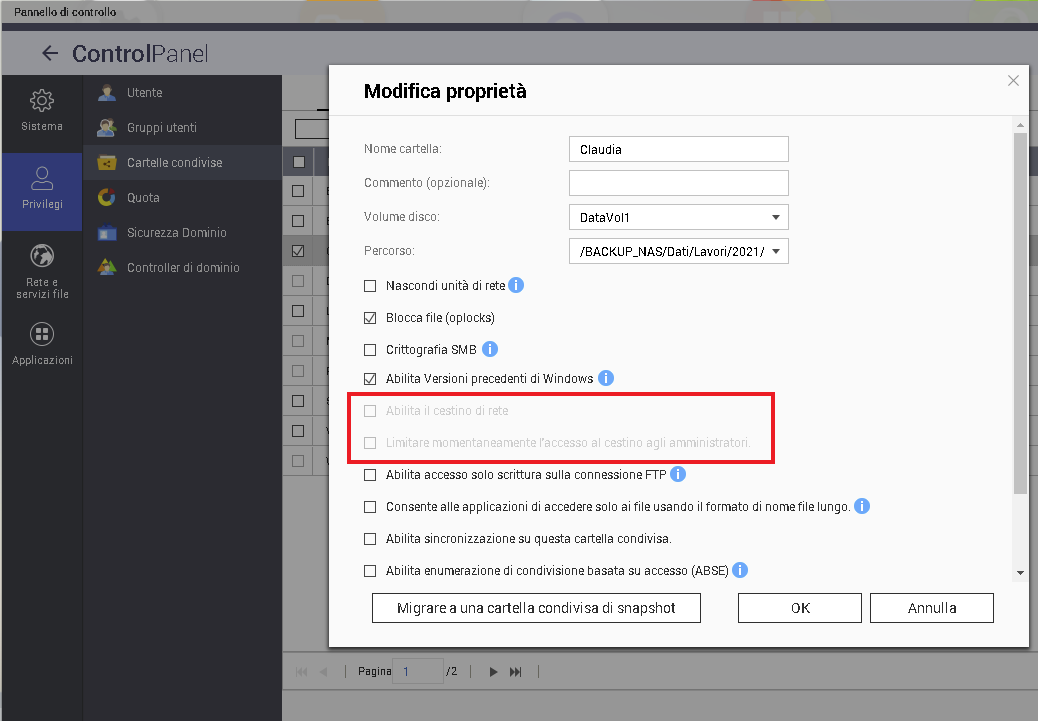Expand the Volume disco DataVol1 dropdown
Image resolution: width=1038 pixels, height=721 pixels.
(x=775, y=217)
